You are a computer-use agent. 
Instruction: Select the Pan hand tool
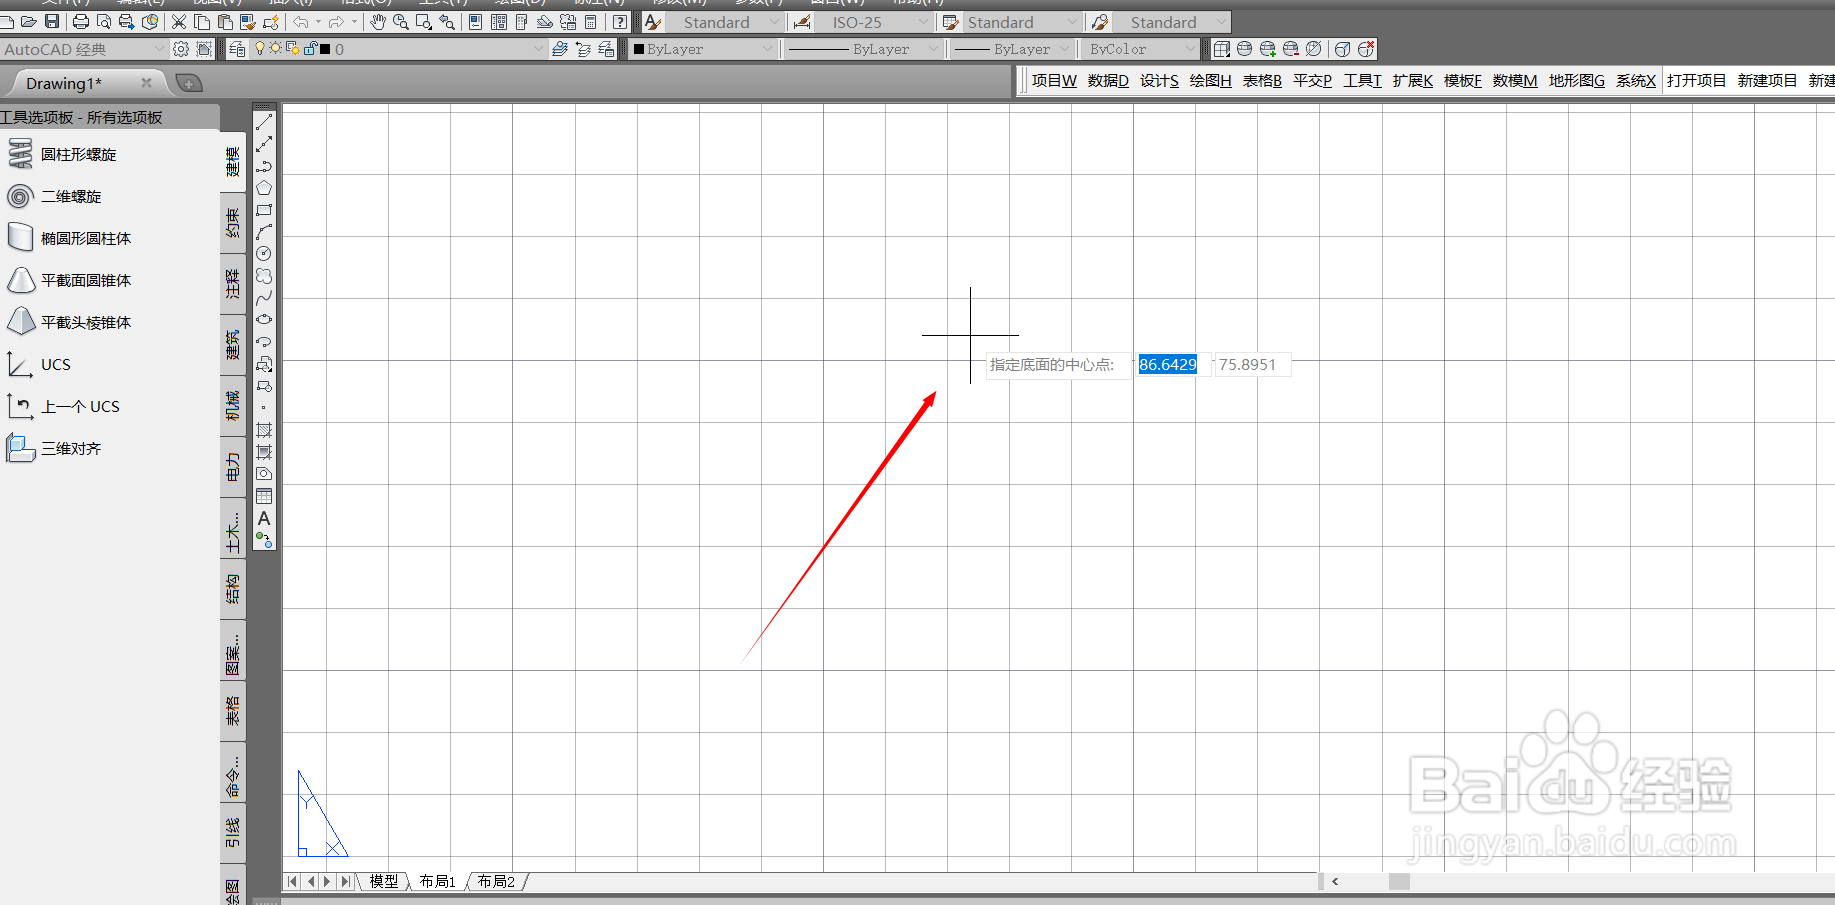tap(378, 21)
